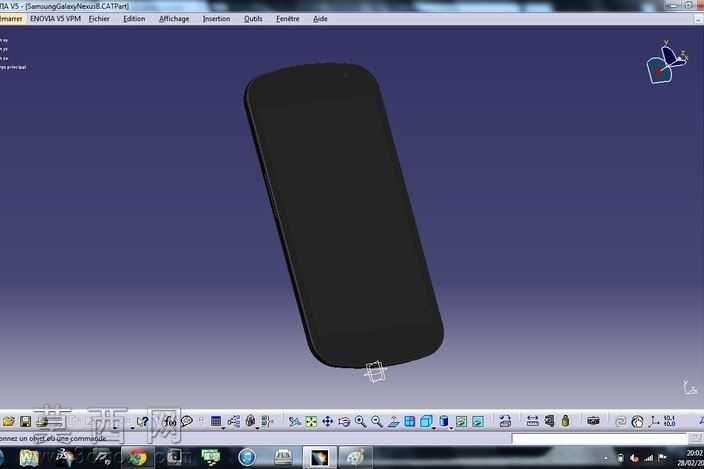Click the measure inertia weight icon
This screenshot has width=704, height=469.
coord(565,421)
